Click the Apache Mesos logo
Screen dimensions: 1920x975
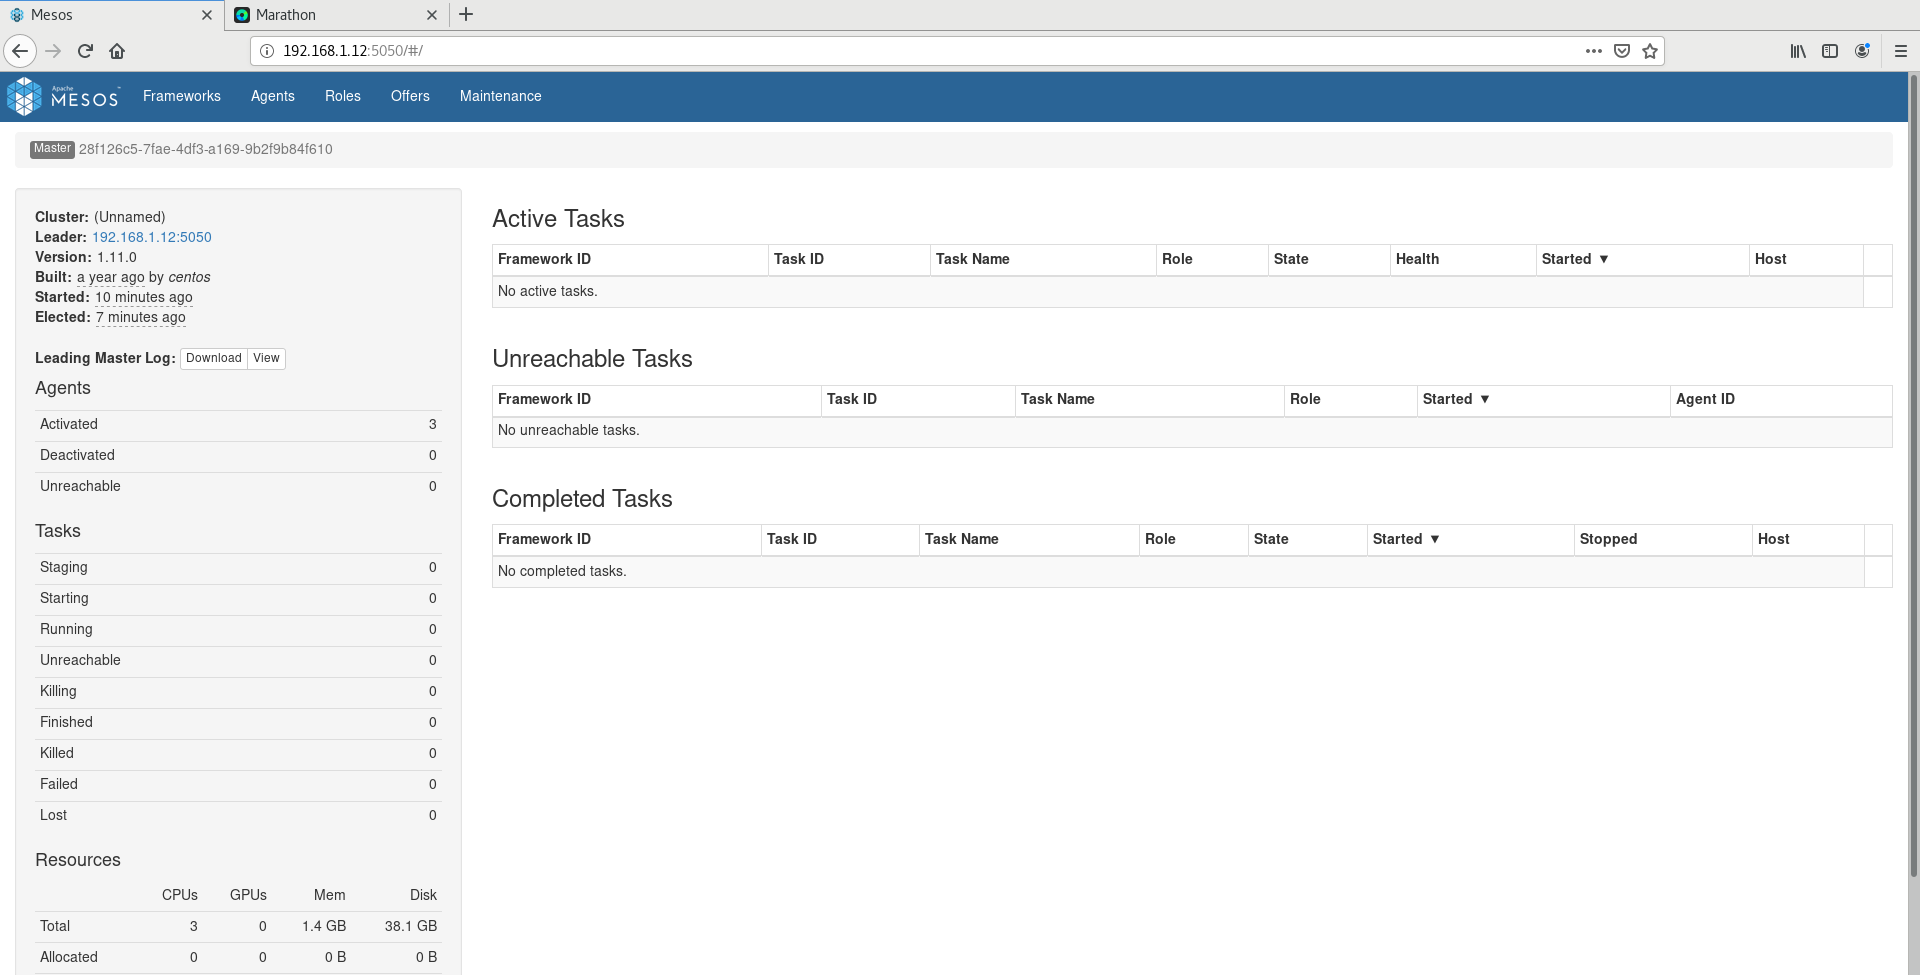coord(63,96)
